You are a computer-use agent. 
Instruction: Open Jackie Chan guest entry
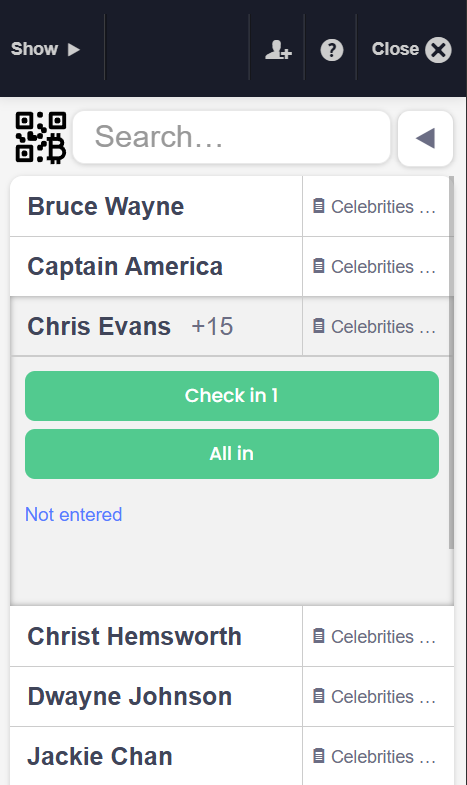[156, 756]
